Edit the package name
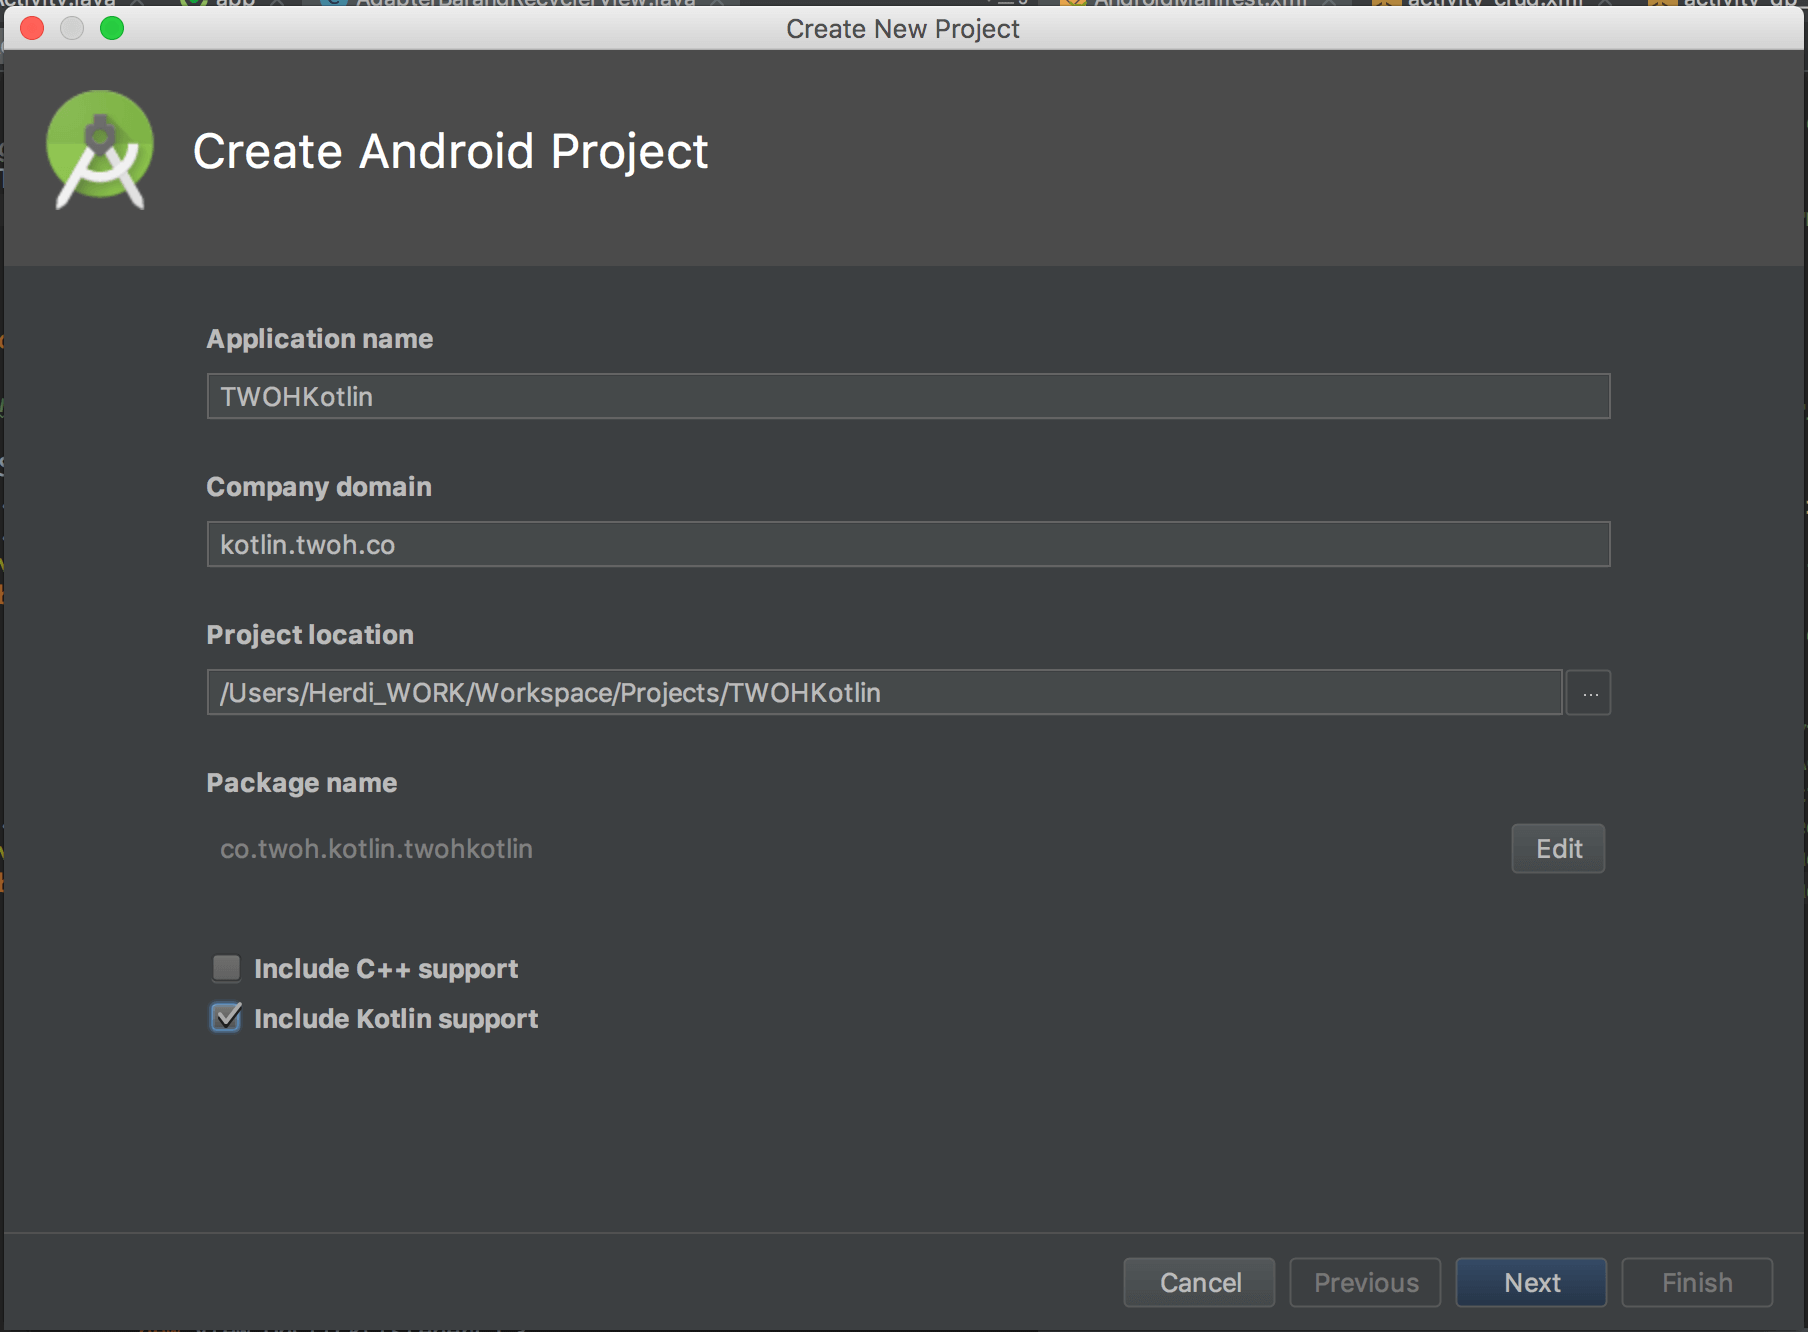The height and width of the screenshot is (1332, 1808). coord(1557,848)
